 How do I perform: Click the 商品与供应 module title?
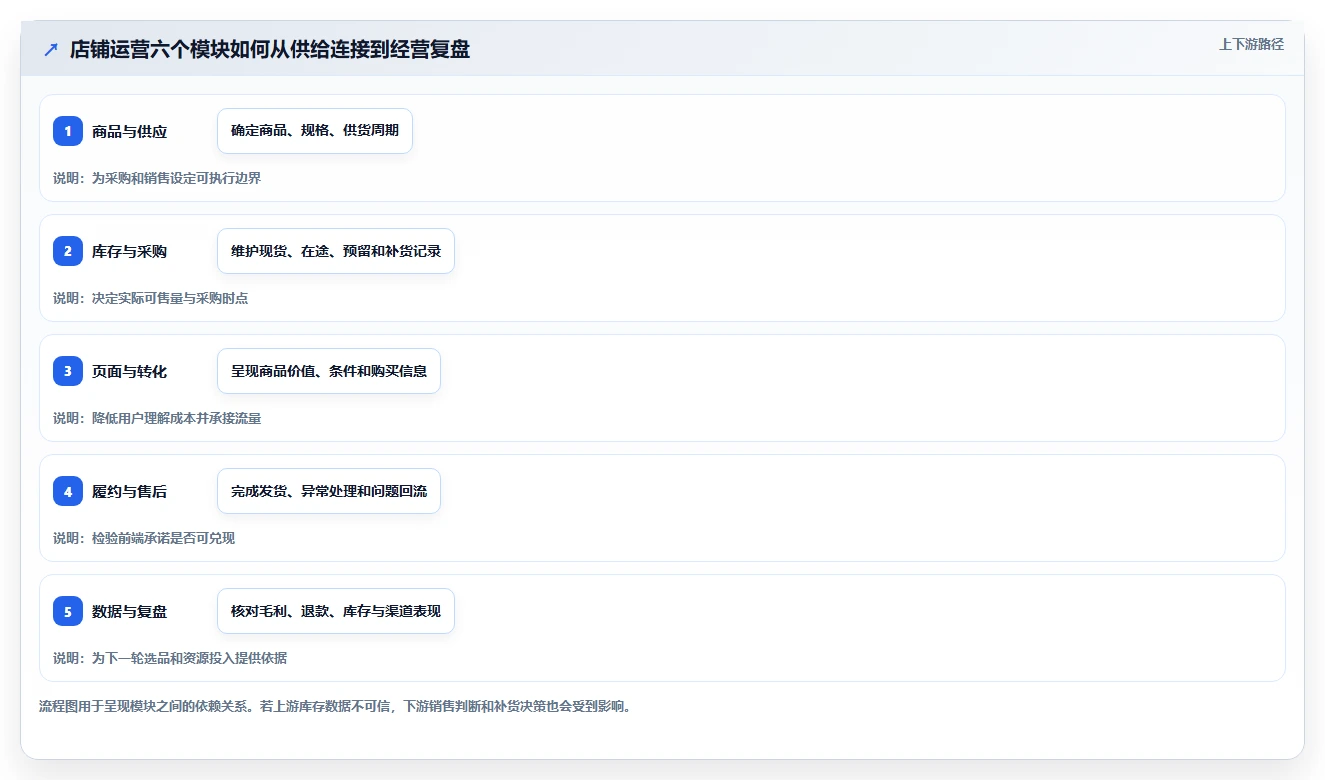click(129, 131)
